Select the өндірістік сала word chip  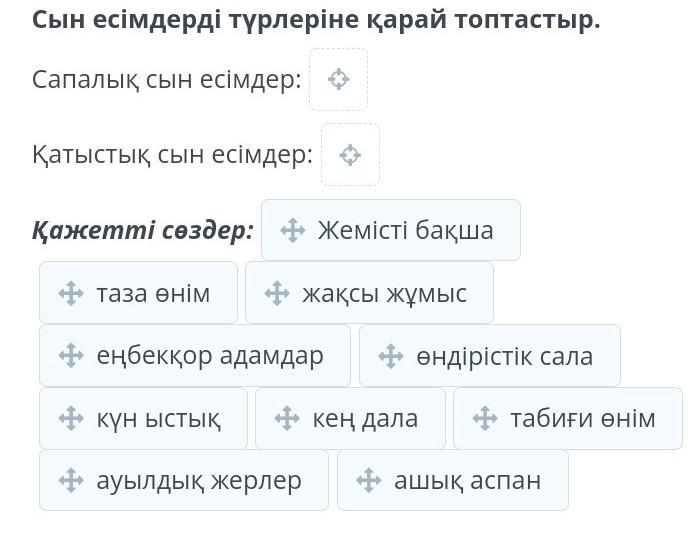(490, 356)
